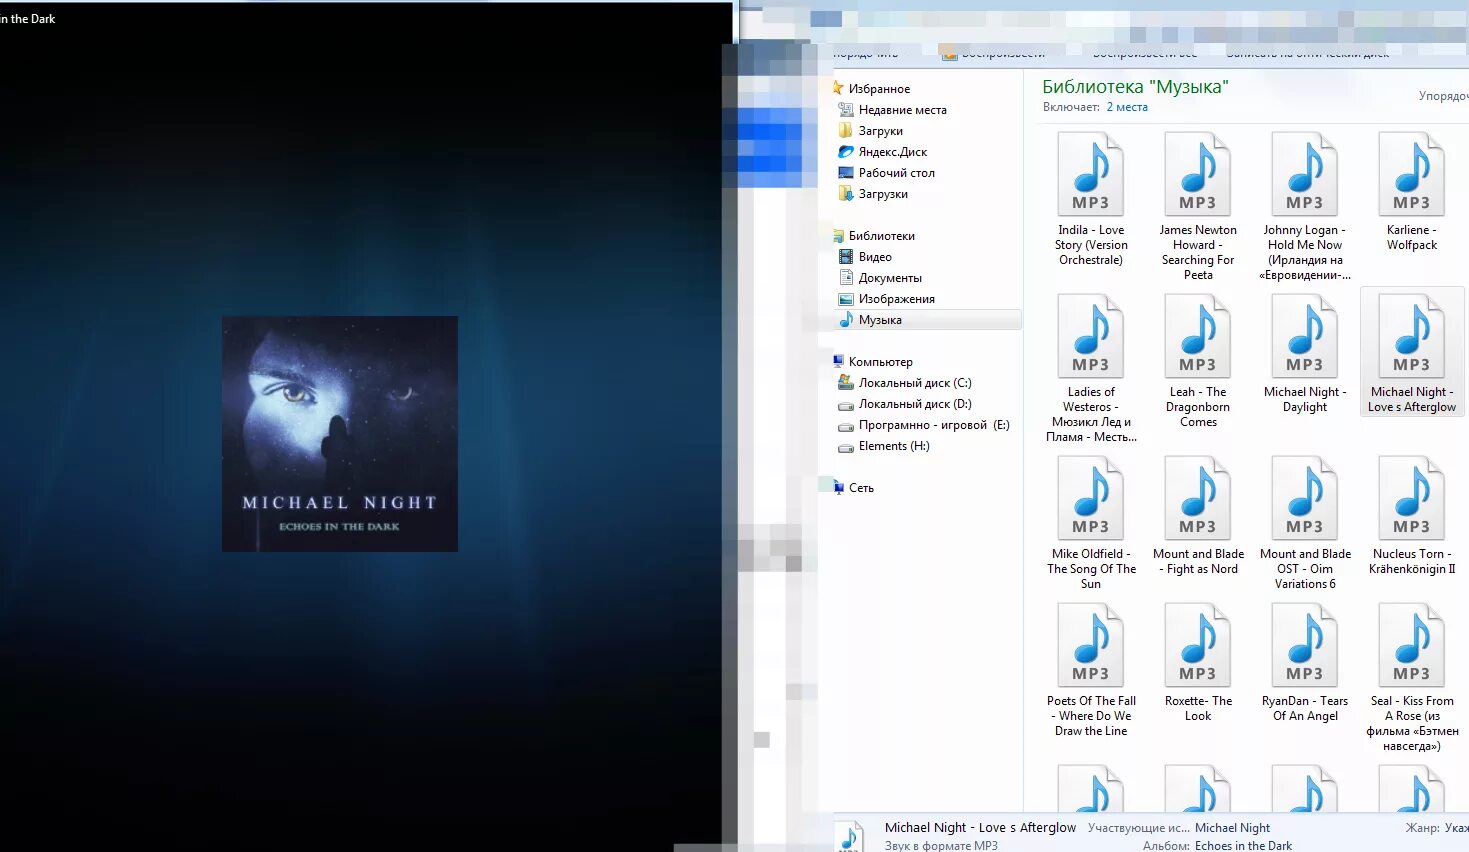Click Michael Night album art in player
This screenshot has height=852, width=1469.
point(340,434)
